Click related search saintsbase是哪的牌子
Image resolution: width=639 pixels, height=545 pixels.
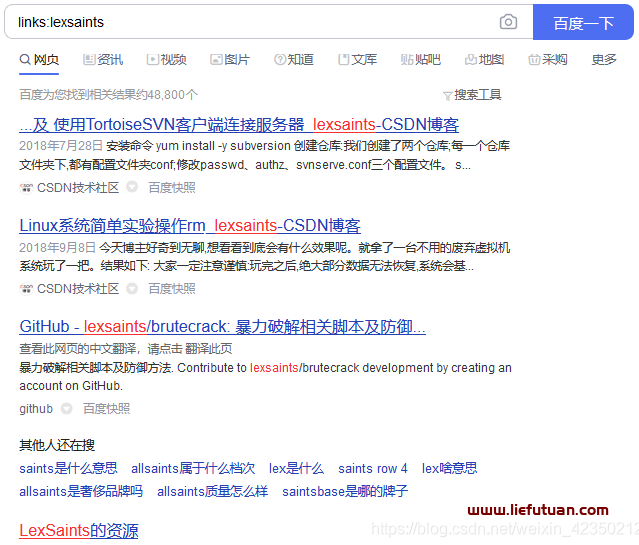click(x=345, y=492)
